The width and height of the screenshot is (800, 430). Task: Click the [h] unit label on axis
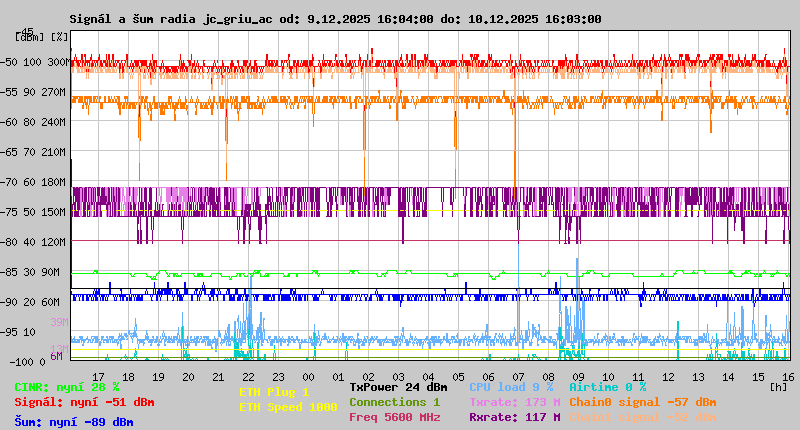[x=778, y=386]
